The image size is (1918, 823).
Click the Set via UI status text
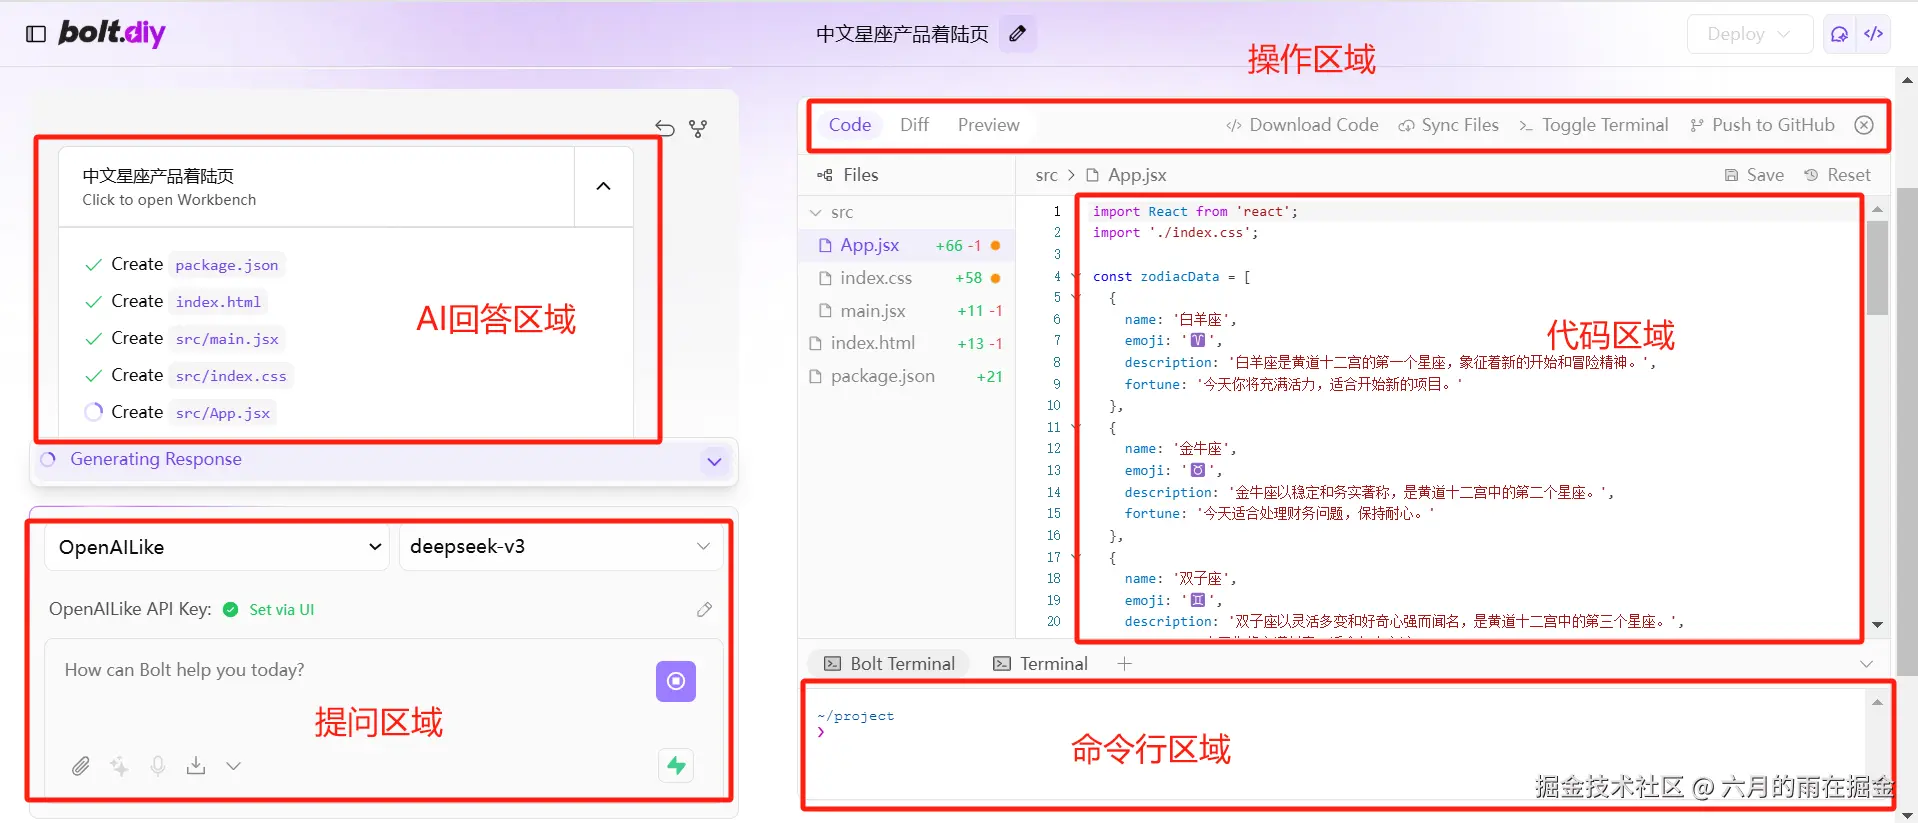[x=282, y=610]
